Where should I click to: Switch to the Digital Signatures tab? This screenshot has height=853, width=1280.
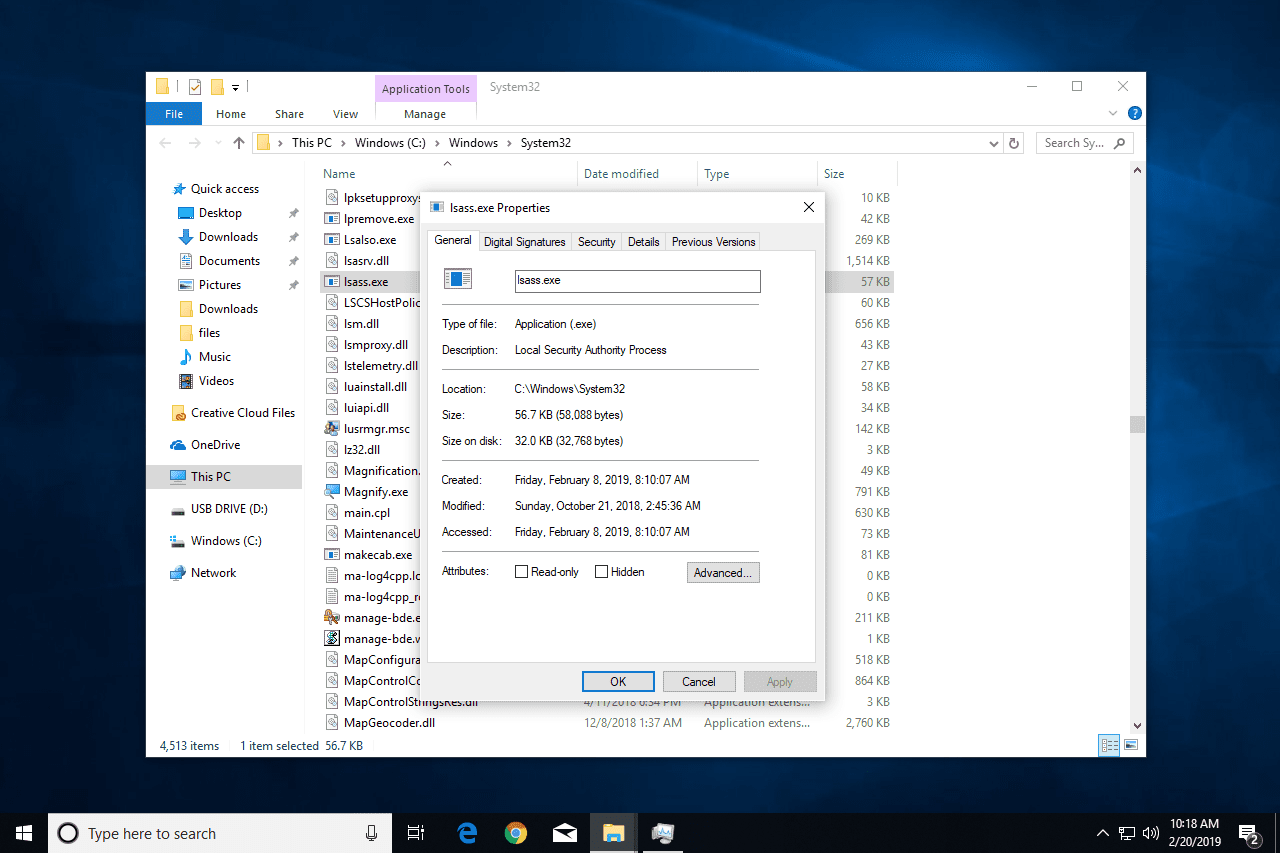point(524,242)
